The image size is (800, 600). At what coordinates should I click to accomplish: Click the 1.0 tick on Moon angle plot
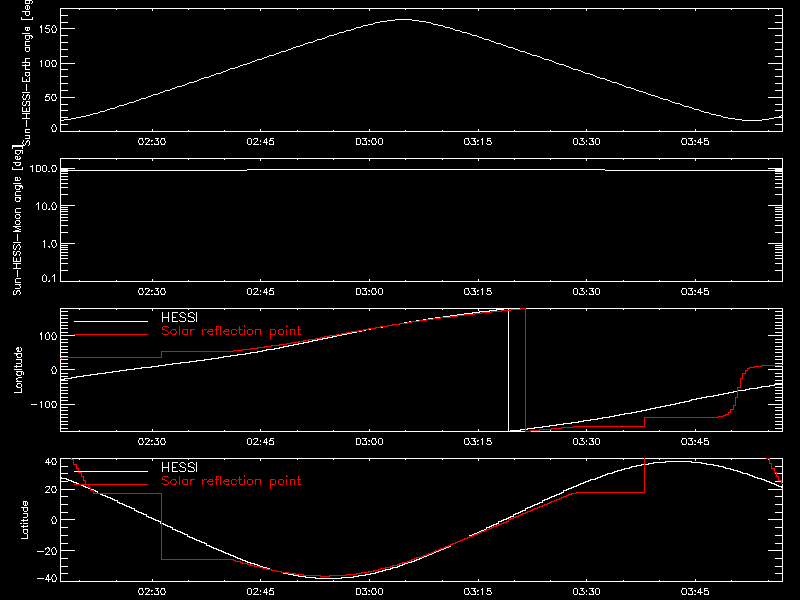pyautogui.click(x=49, y=244)
